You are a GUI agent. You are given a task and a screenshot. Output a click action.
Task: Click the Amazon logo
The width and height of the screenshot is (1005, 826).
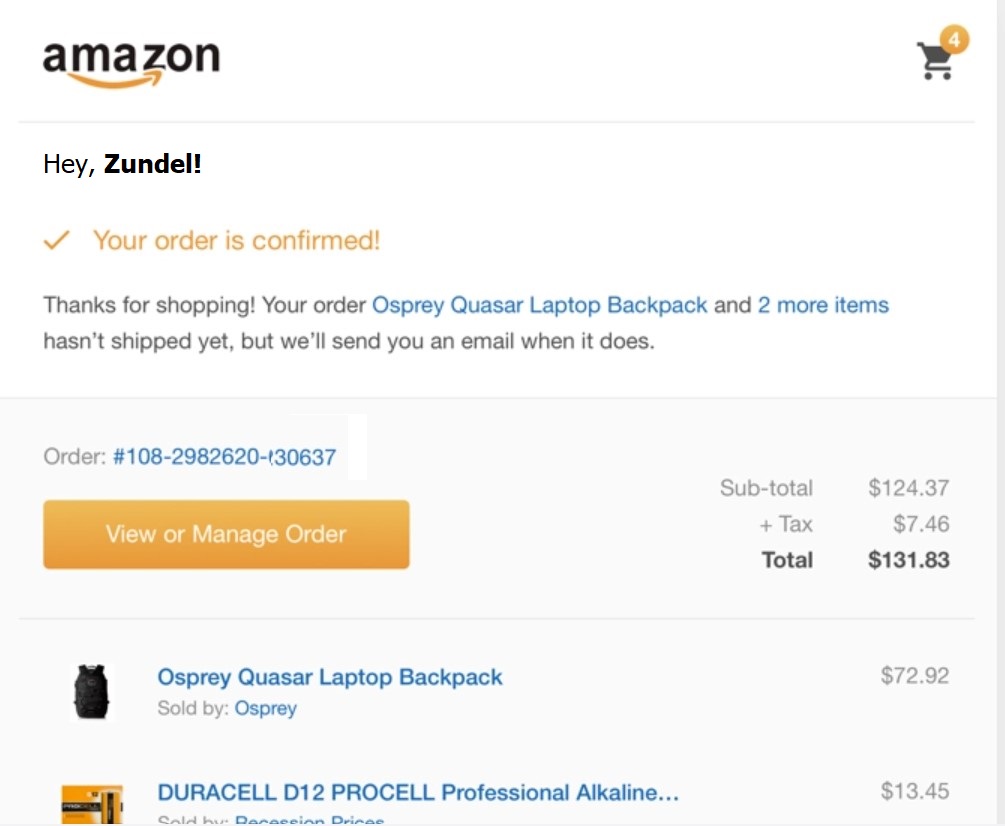131,63
